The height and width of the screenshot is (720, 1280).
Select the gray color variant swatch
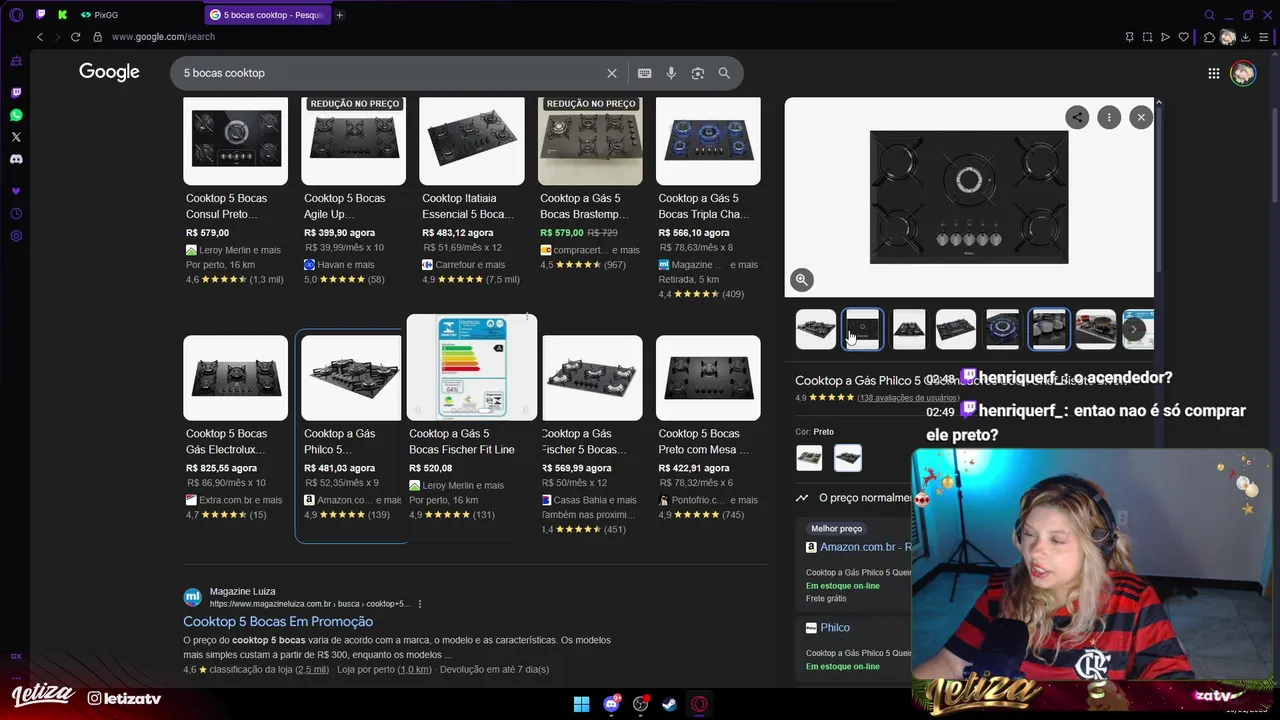click(809, 458)
